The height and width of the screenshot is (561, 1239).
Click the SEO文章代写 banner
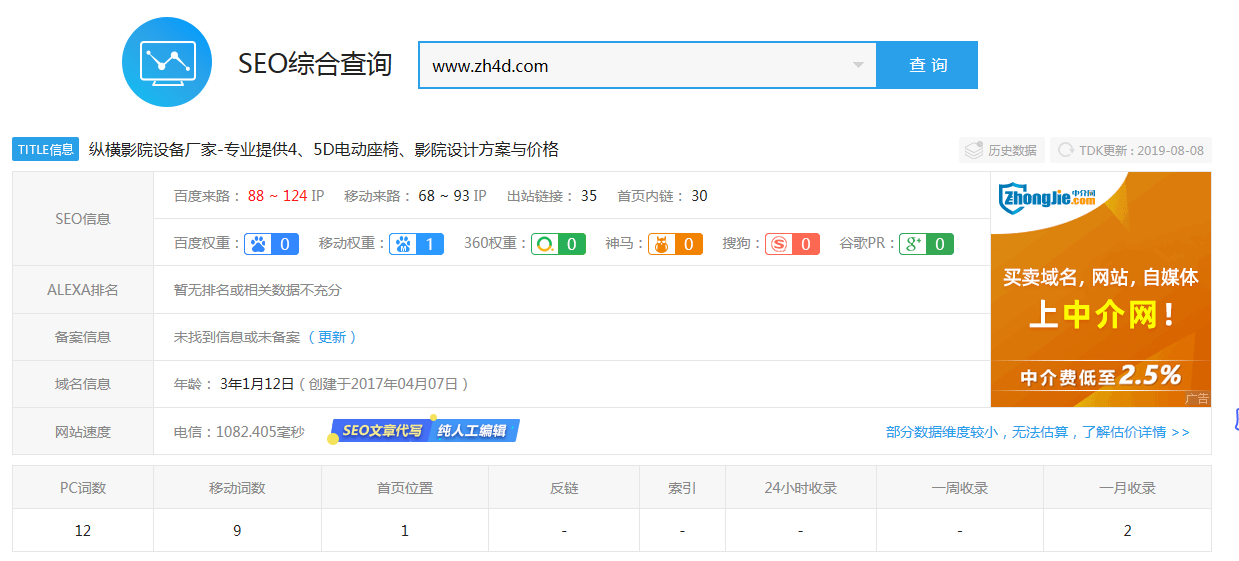(424, 431)
